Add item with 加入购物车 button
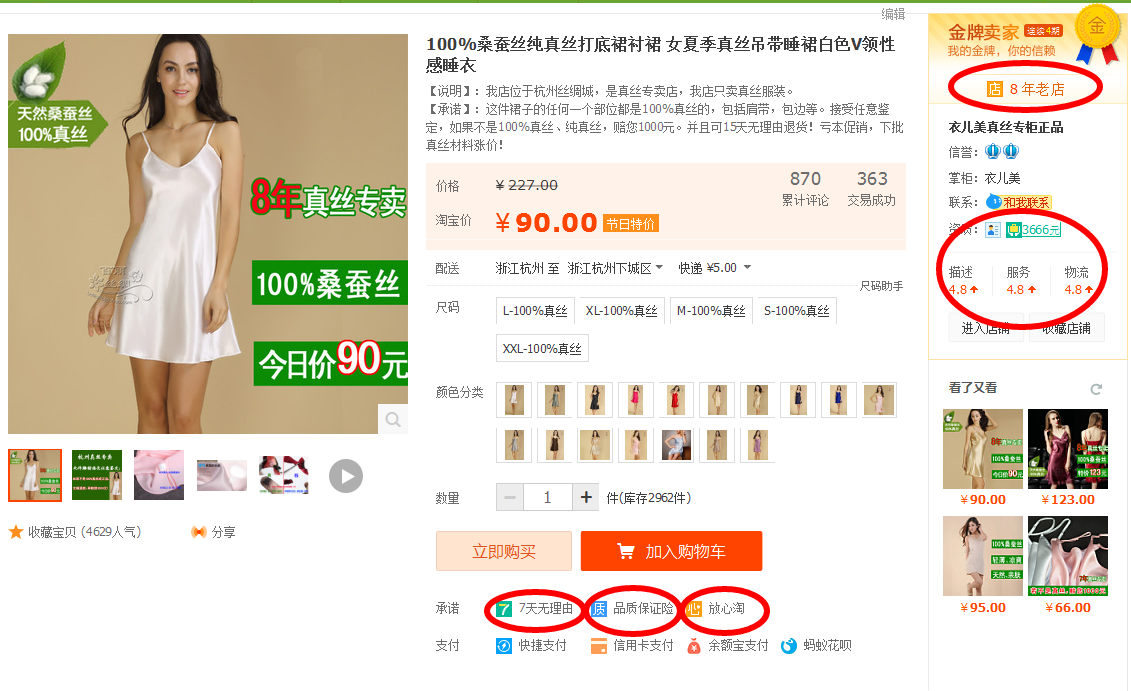The height and width of the screenshot is (691, 1131). pyautogui.click(x=672, y=552)
